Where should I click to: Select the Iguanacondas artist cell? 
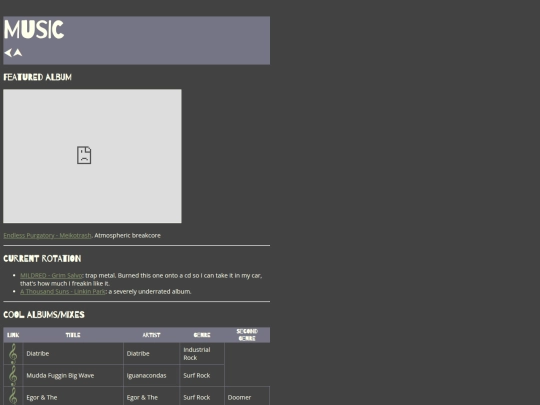(152, 375)
